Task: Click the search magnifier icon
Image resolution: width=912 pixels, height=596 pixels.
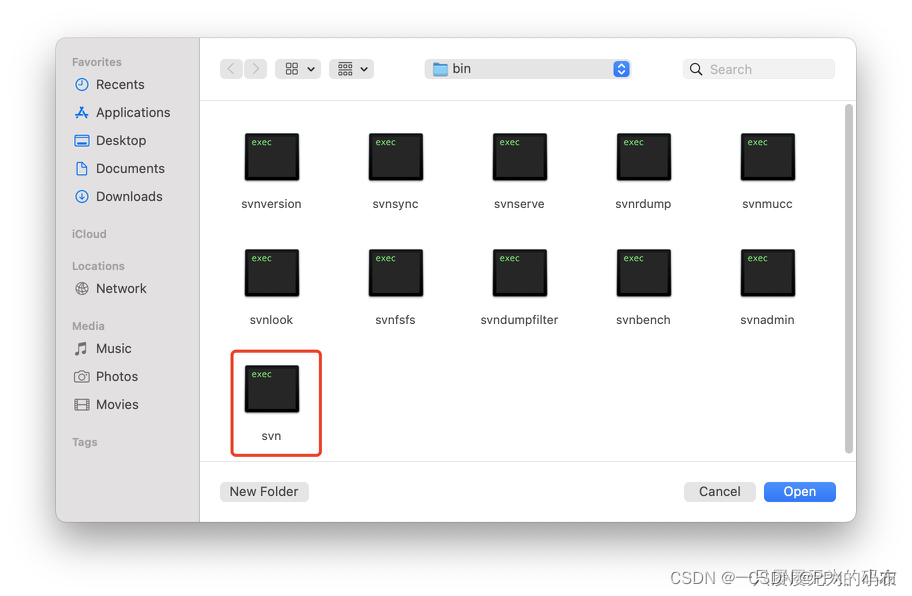Action: coord(696,69)
